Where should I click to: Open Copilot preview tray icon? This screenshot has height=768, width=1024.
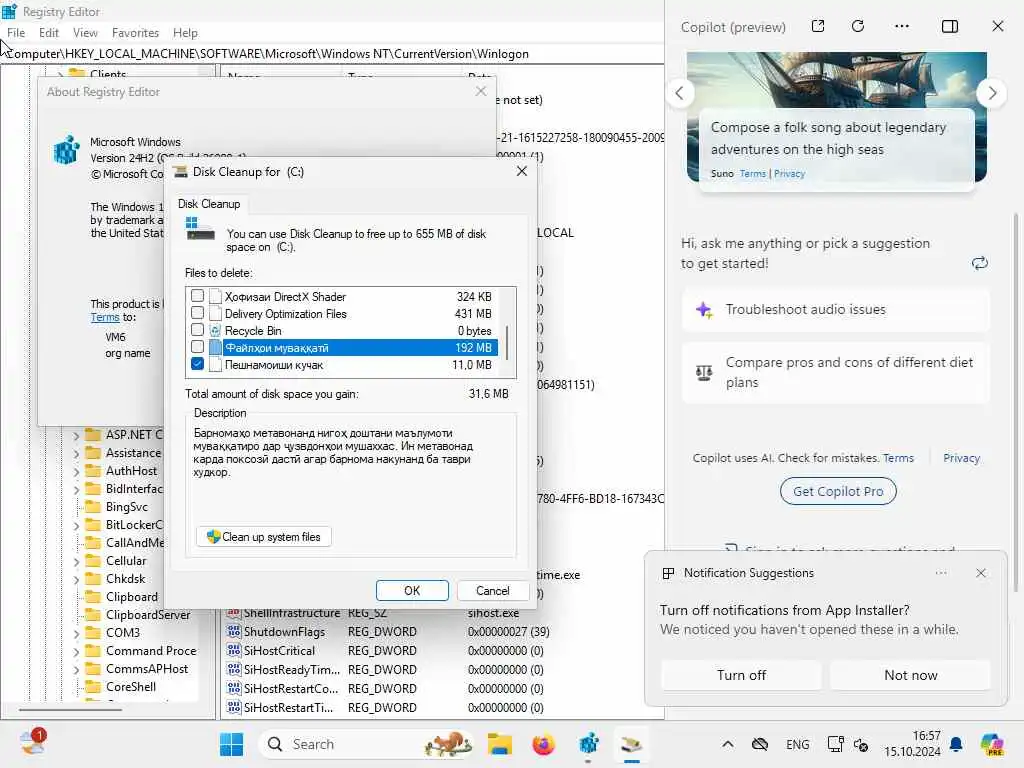click(992, 744)
